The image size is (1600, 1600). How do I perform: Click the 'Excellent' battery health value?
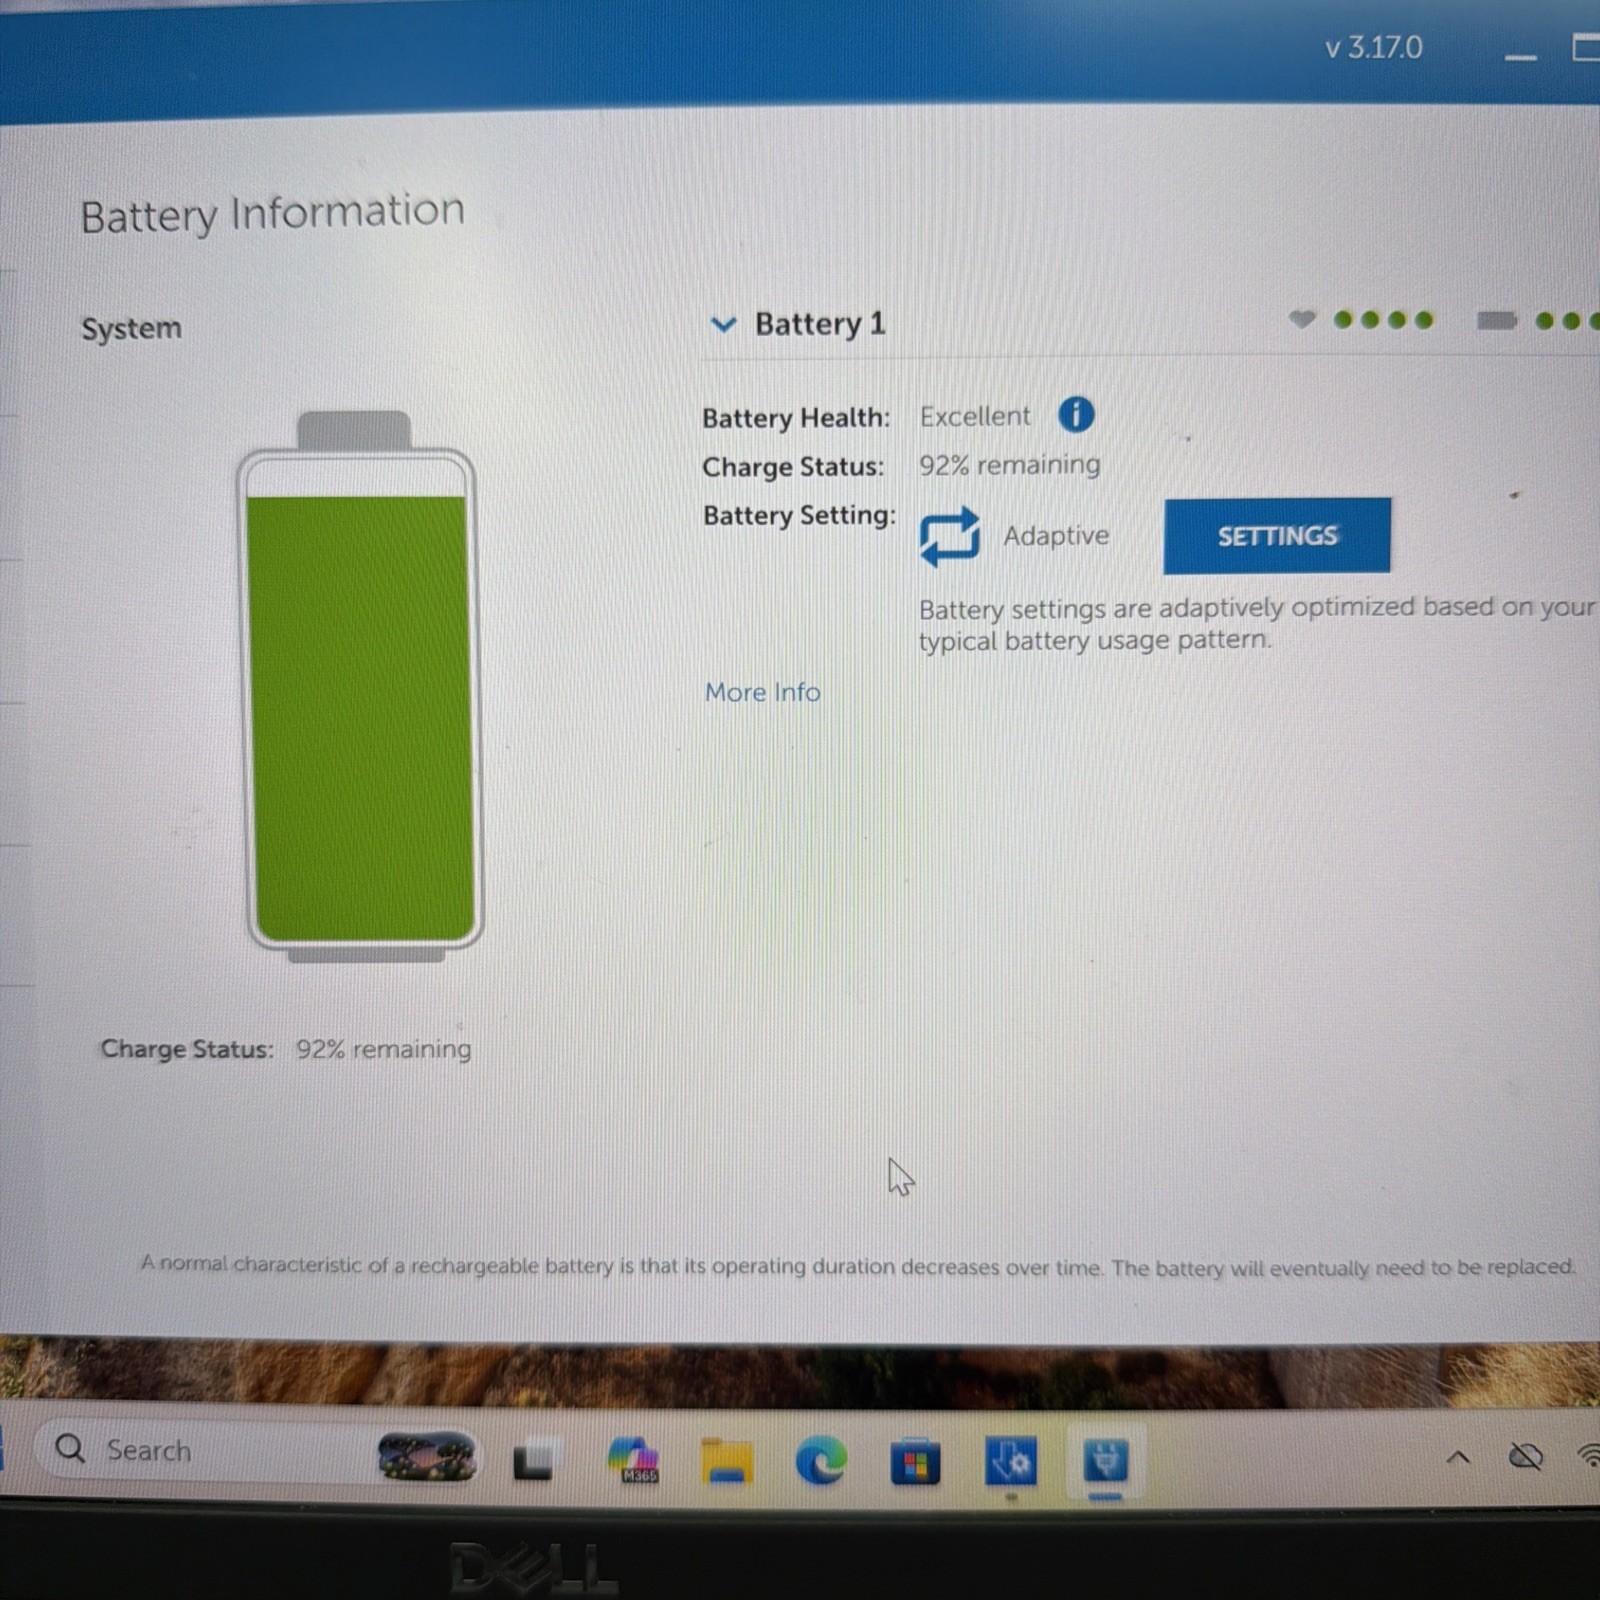pyautogui.click(x=975, y=416)
